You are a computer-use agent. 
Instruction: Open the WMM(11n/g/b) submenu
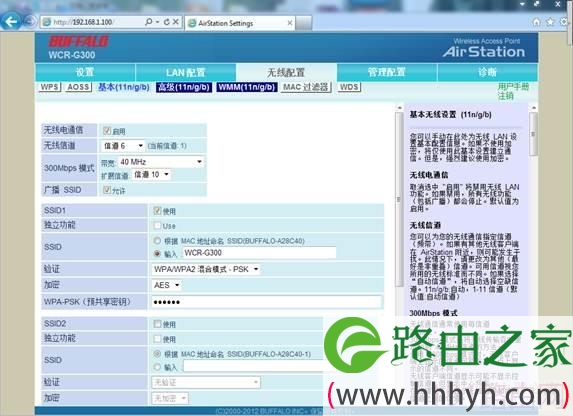pos(247,87)
